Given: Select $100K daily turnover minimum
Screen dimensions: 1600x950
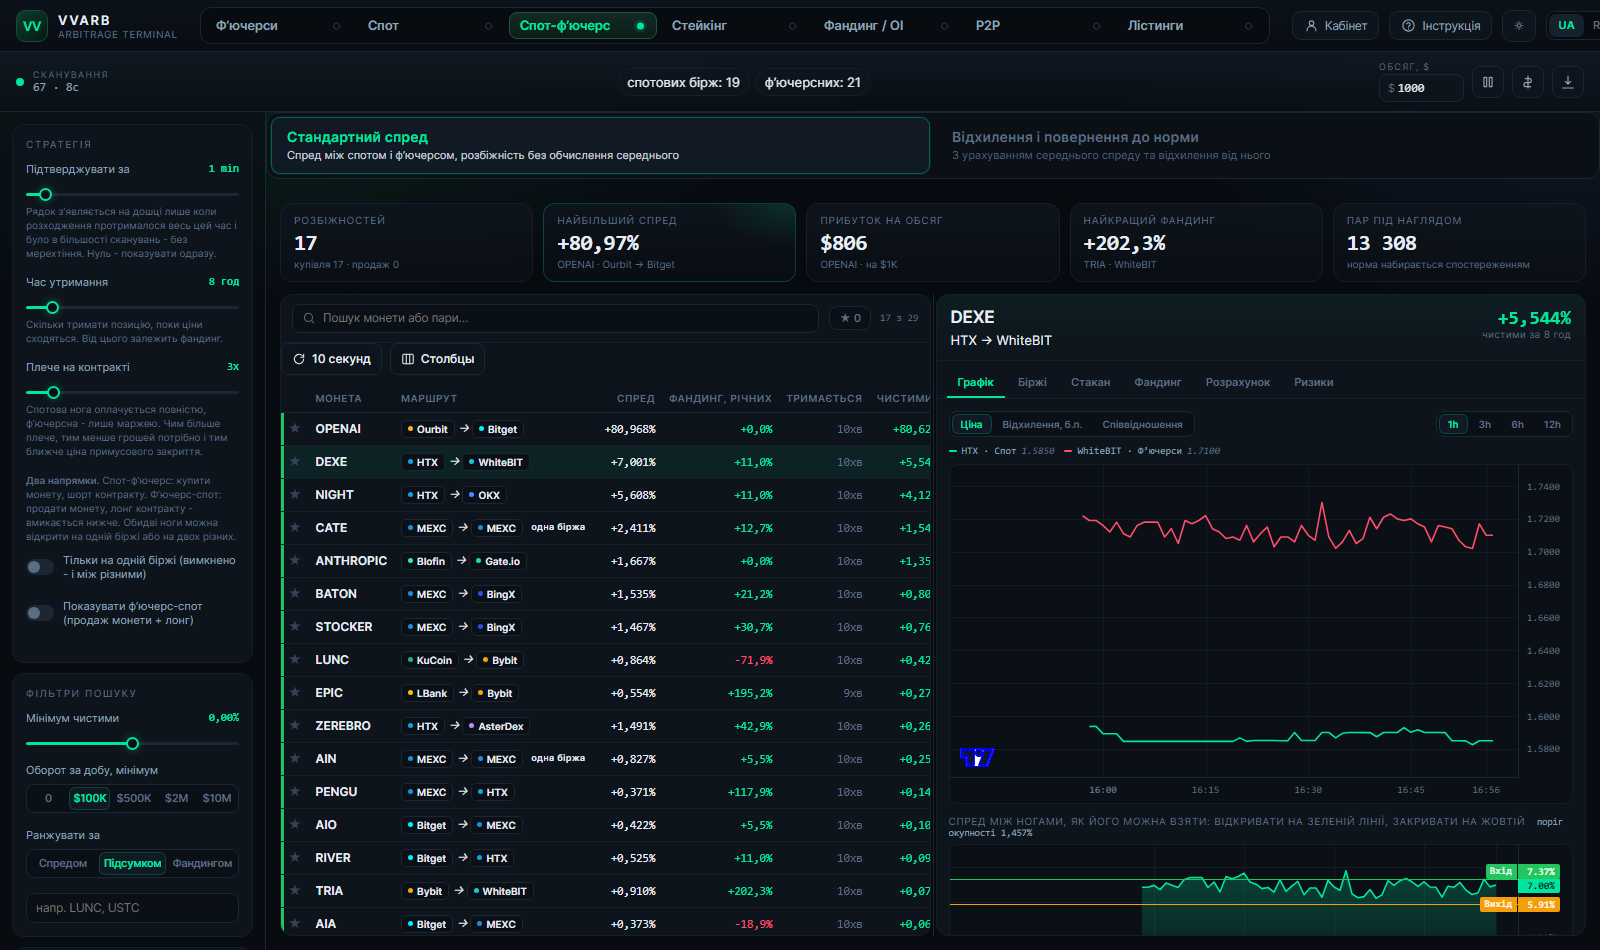Looking at the screenshot, I should click(90, 798).
